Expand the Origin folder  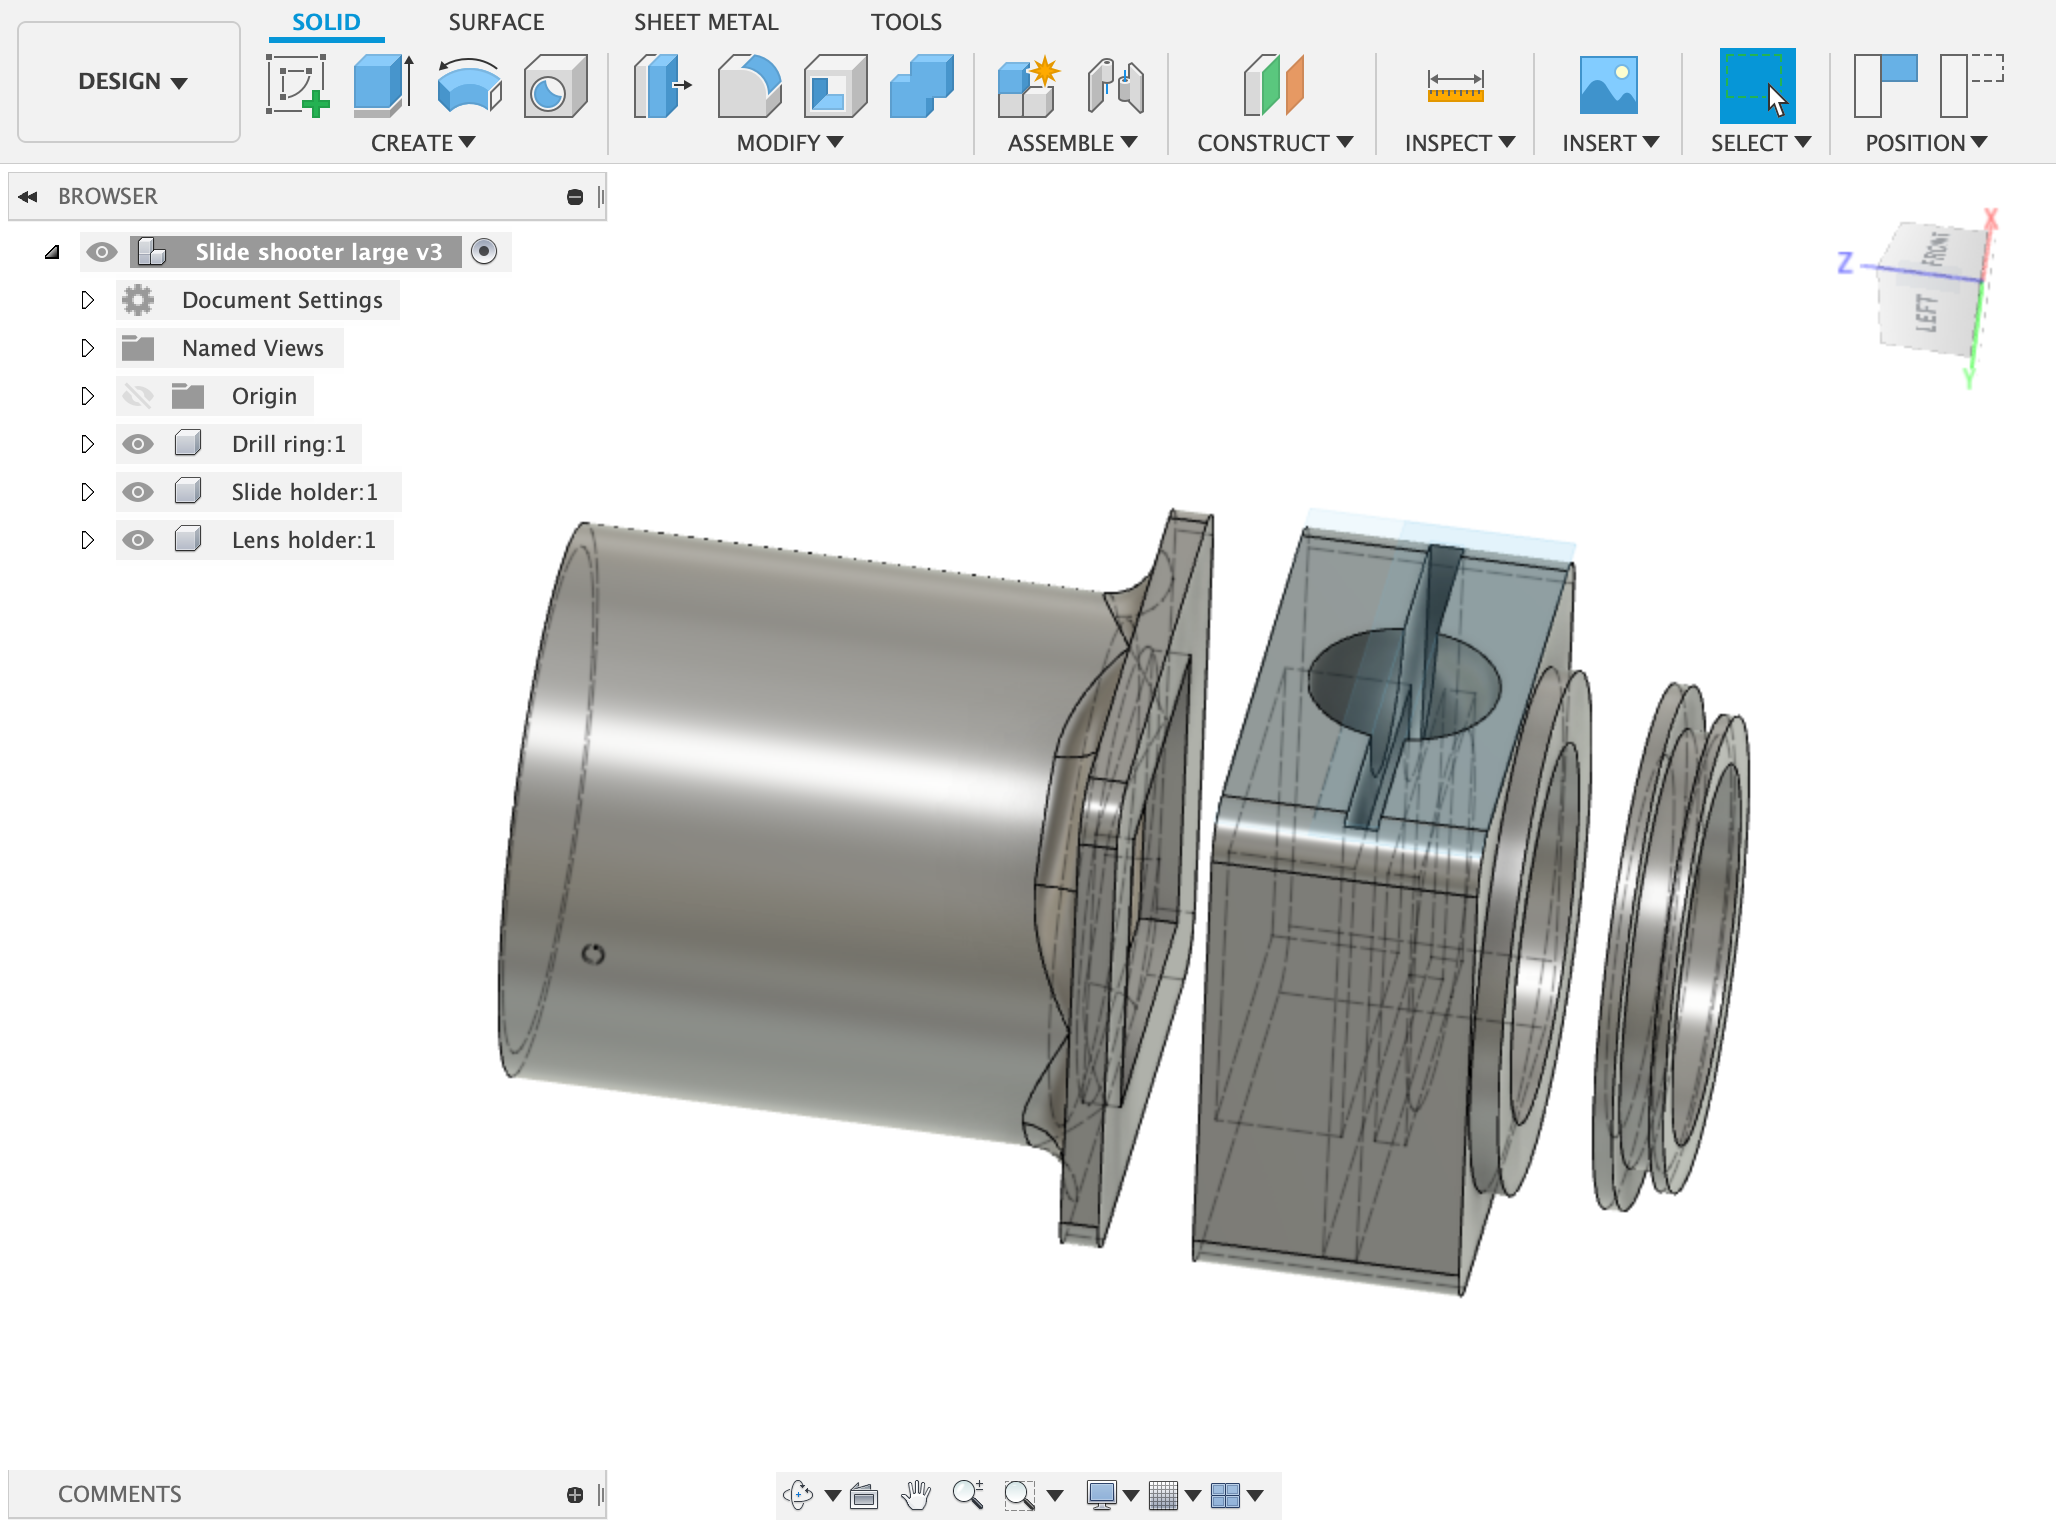pyautogui.click(x=87, y=394)
